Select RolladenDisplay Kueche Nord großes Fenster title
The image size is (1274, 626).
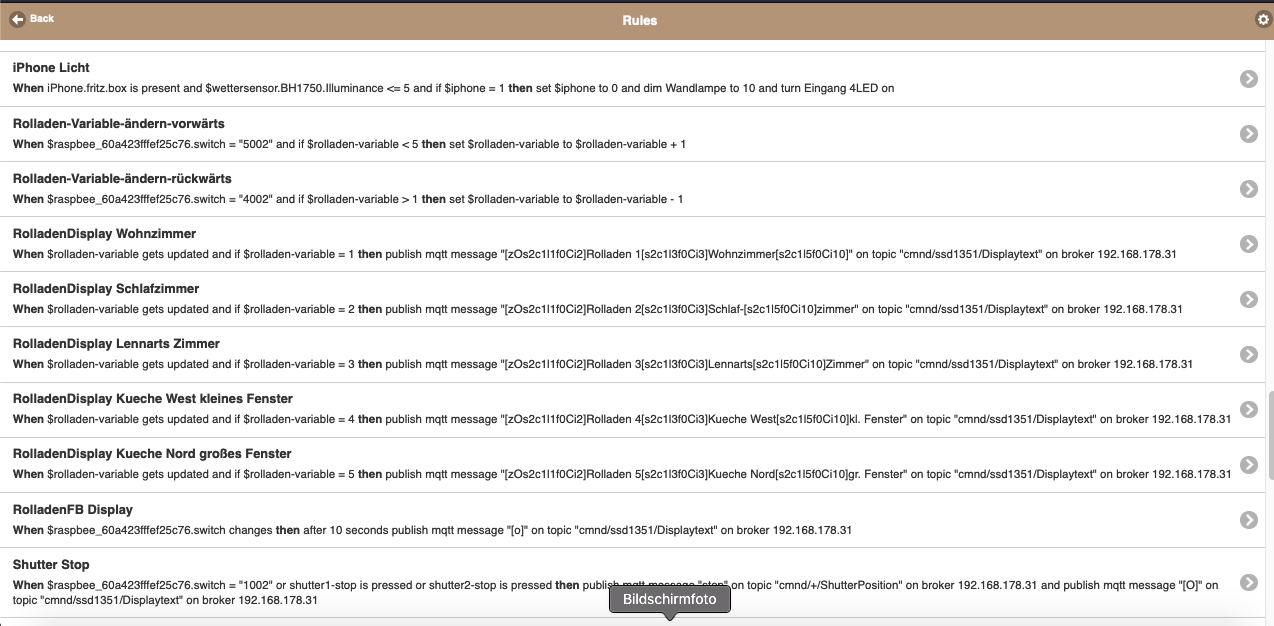tap(152, 453)
